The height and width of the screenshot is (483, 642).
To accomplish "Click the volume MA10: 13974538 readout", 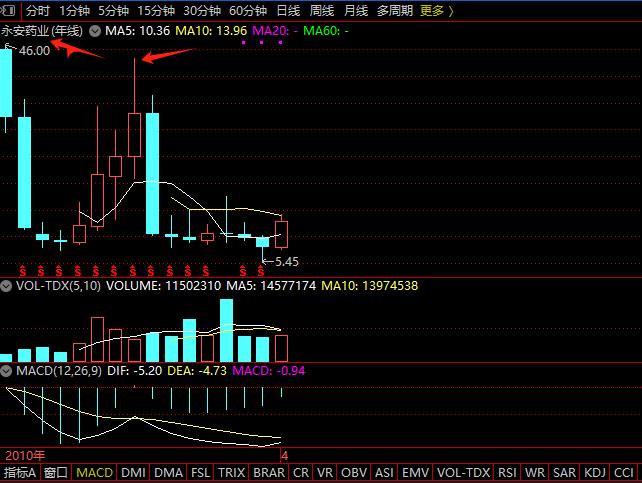I will [370, 286].
